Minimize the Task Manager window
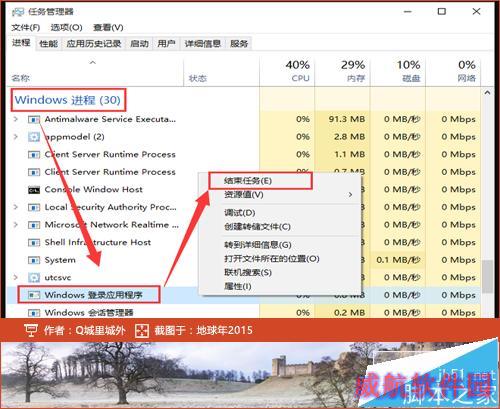The image size is (500, 409). click(x=407, y=12)
